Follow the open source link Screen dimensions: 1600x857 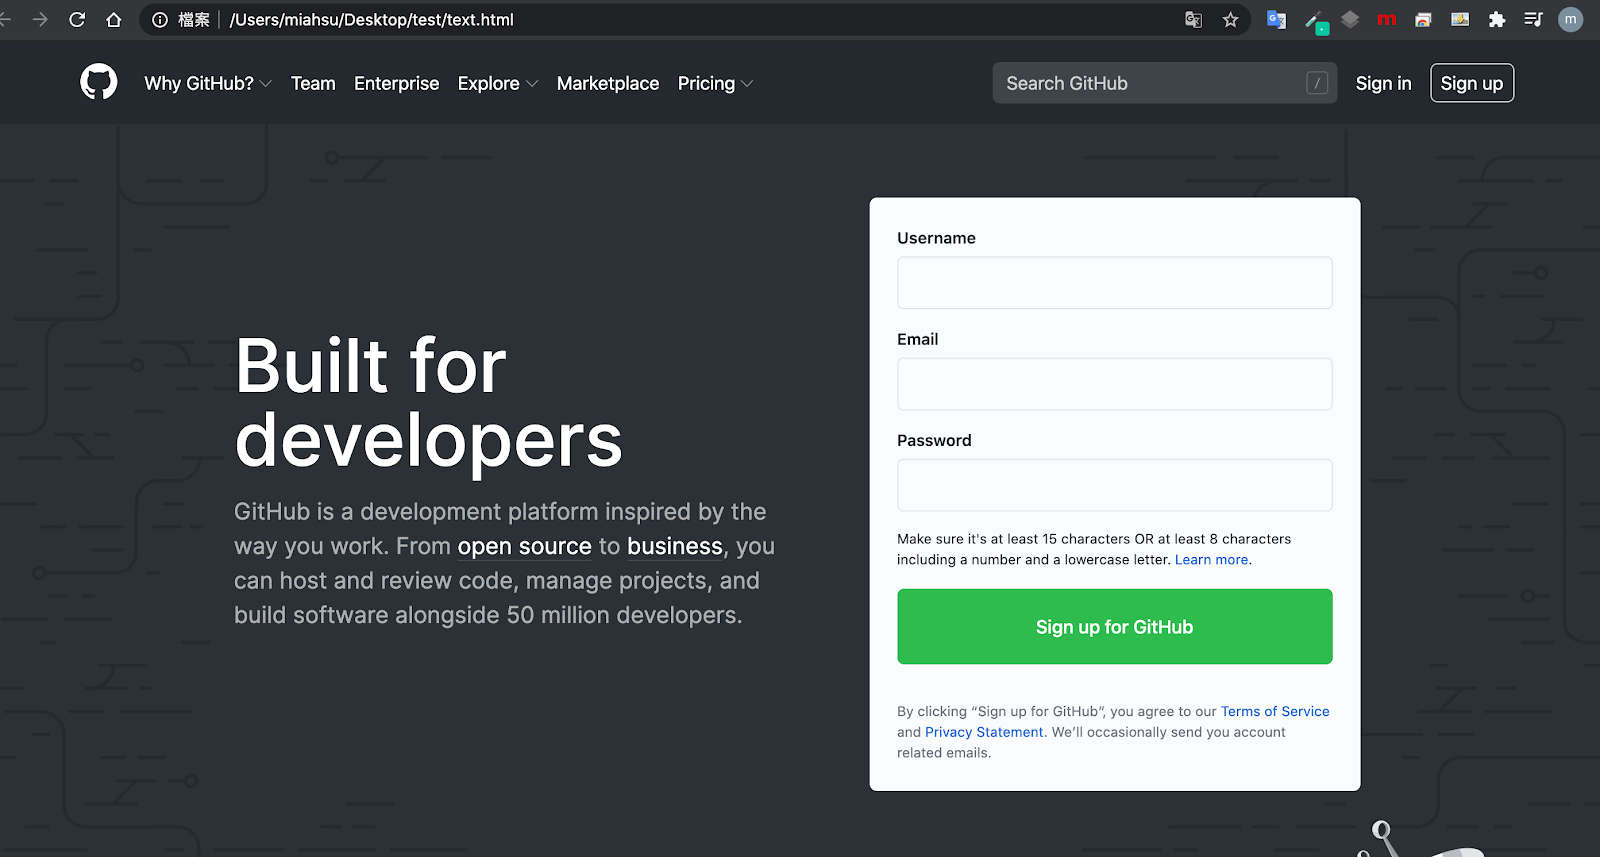[x=525, y=546]
